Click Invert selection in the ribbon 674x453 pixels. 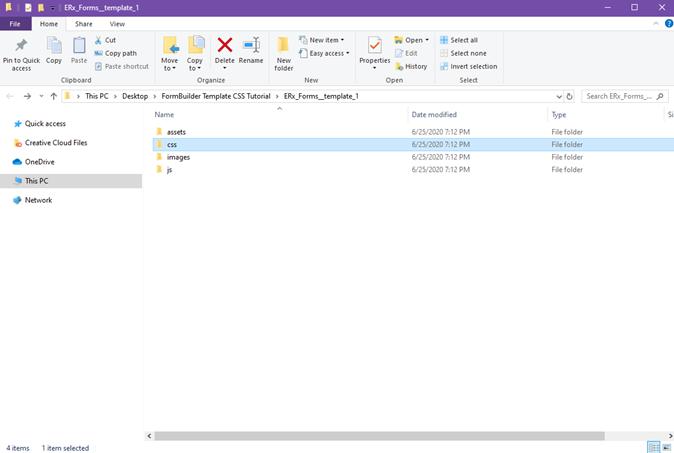[468, 66]
